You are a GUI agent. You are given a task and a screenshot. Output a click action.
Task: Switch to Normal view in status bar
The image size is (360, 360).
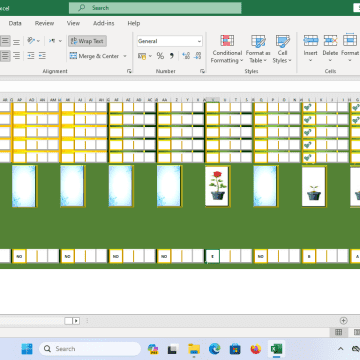click(338, 332)
